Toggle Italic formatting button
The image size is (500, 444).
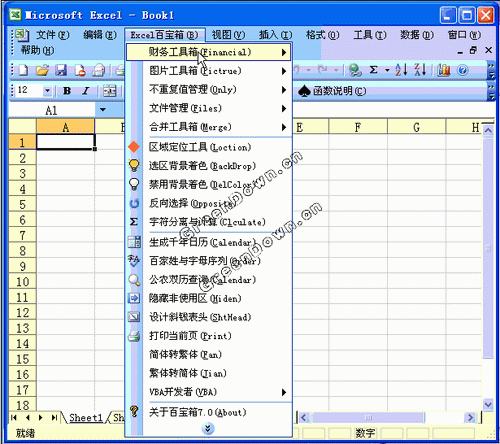click(86, 91)
